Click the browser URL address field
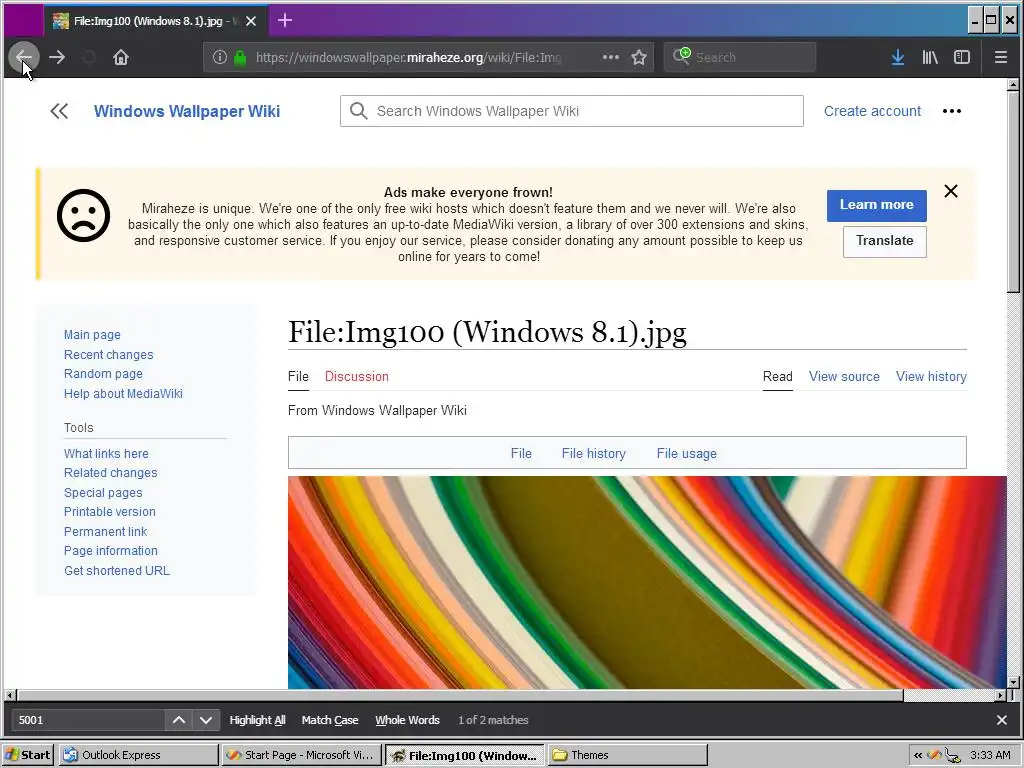This screenshot has height=768, width=1024. point(408,57)
